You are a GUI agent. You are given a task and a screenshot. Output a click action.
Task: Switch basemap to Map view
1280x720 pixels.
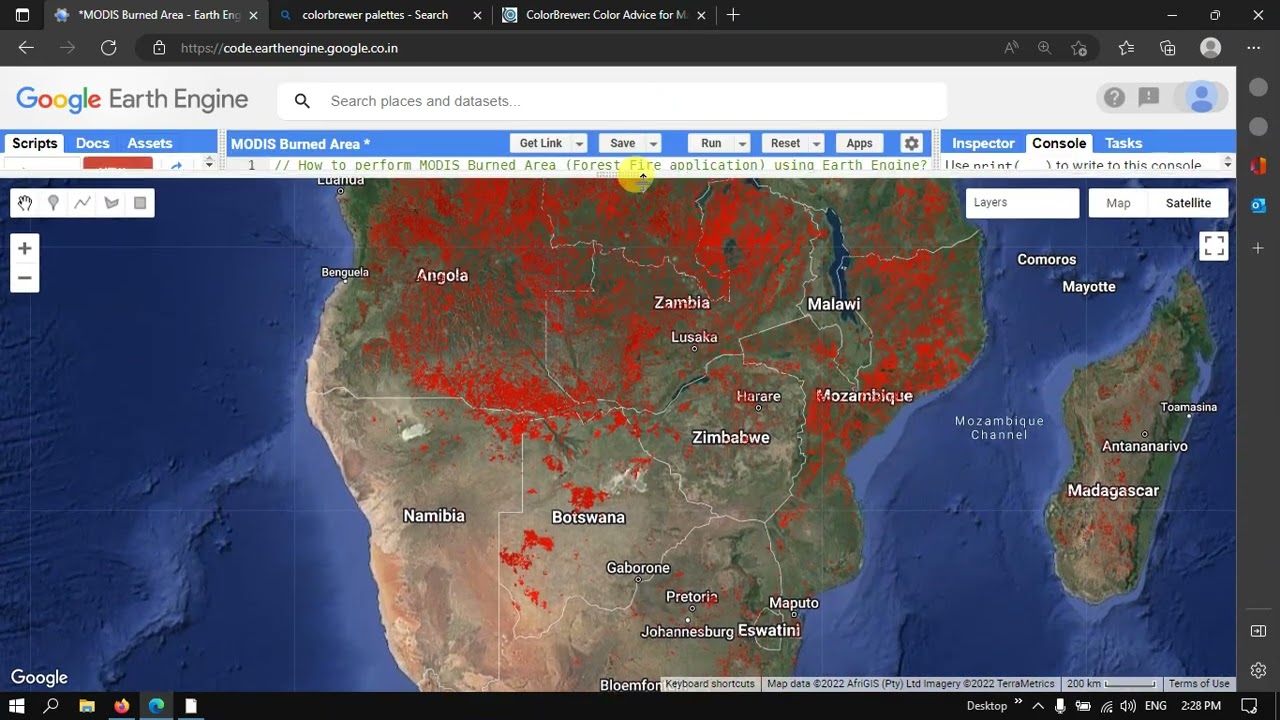(x=1118, y=203)
